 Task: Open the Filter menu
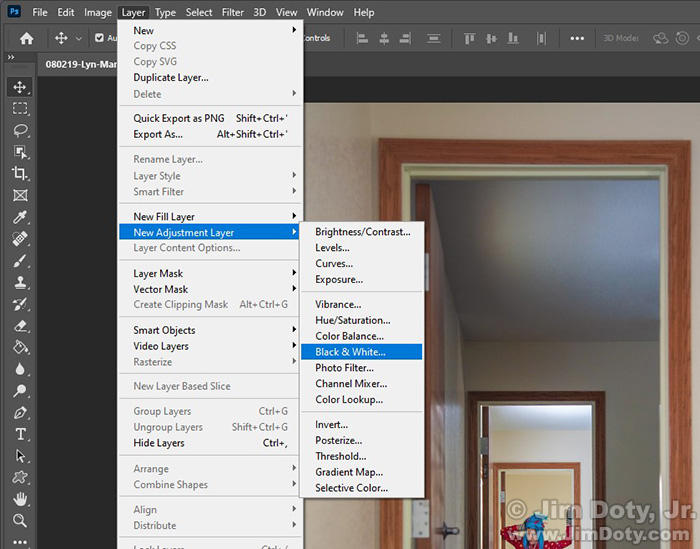tap(233, 13)
